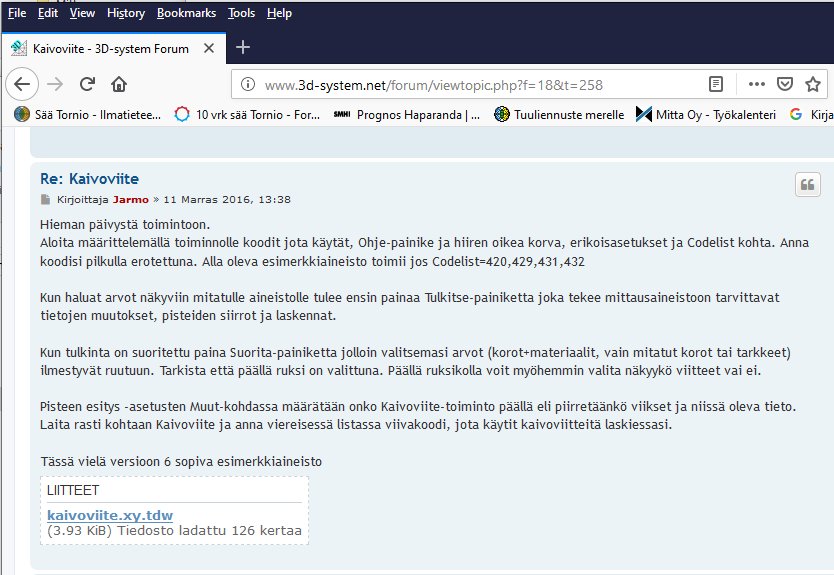Quote the post with quote button
The width and height of the screenshot is (834, 575).
[807, 185]
